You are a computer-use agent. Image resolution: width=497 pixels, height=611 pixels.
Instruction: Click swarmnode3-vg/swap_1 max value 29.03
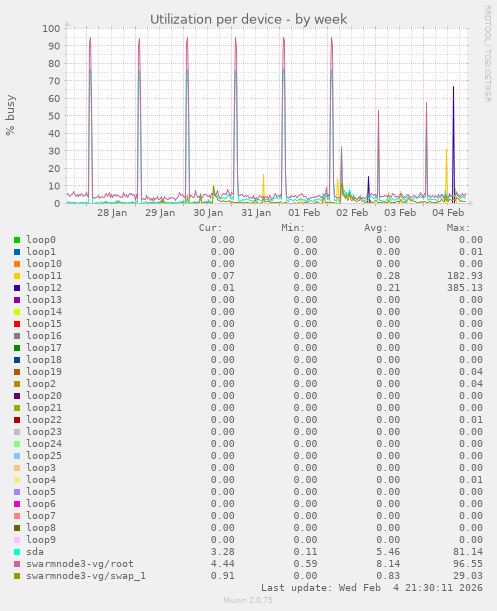[468, 576]
